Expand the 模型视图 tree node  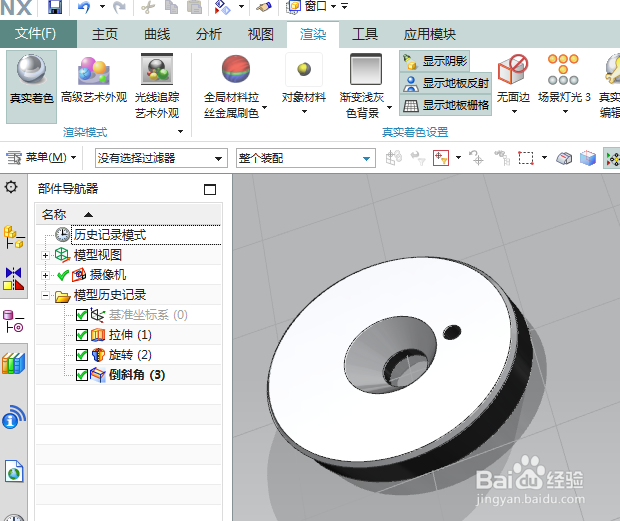click(45, 255)
